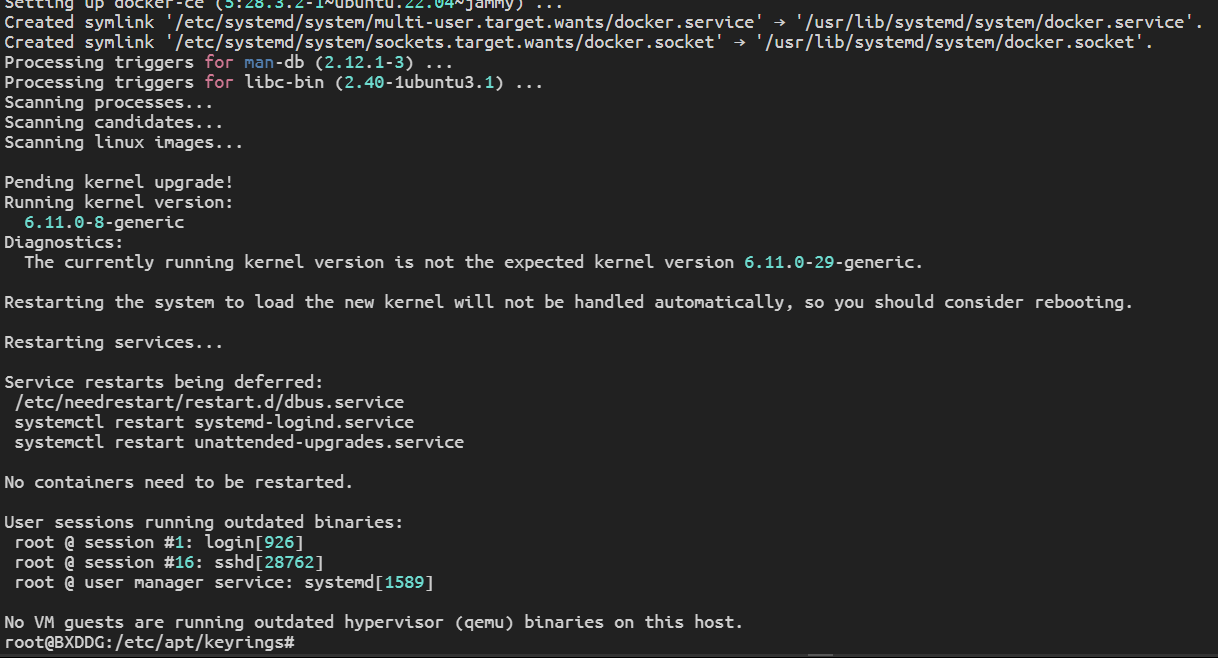This screenshot has width=1218, height=658.
Task: Click the systemd[1589] user manager entry
Action: [369, 582]
